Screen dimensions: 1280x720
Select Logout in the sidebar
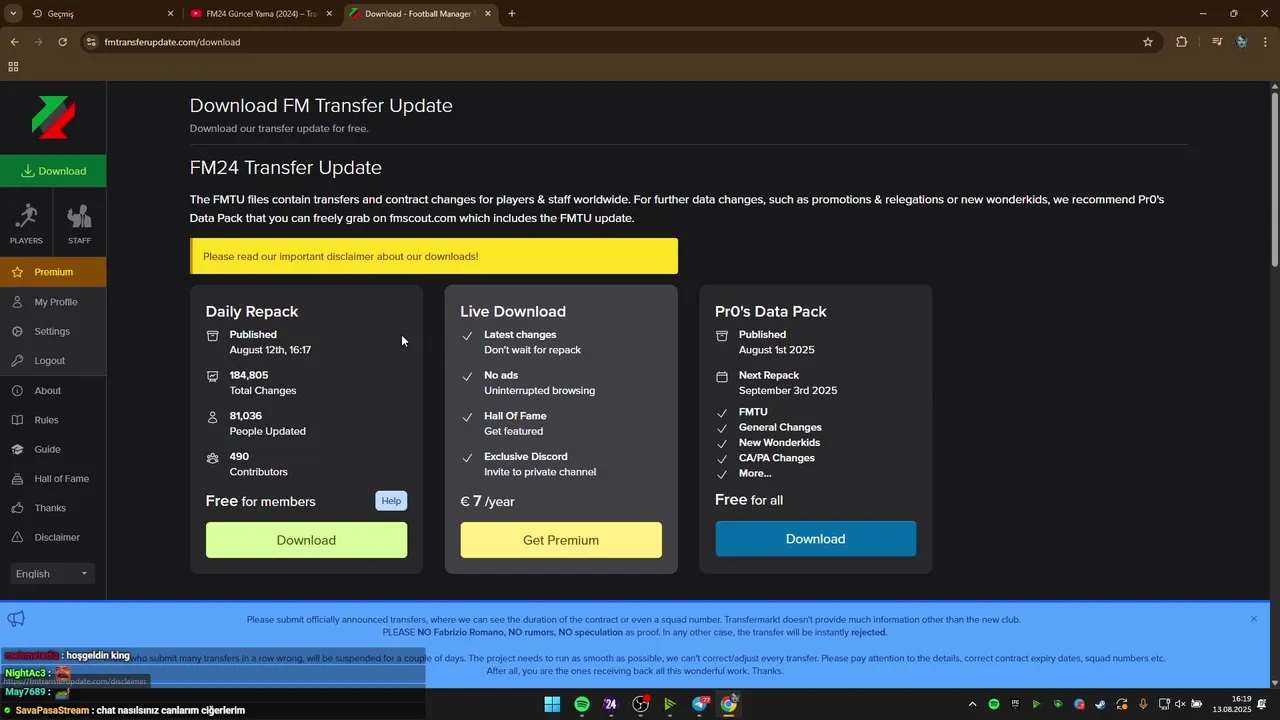pos(53,361)
